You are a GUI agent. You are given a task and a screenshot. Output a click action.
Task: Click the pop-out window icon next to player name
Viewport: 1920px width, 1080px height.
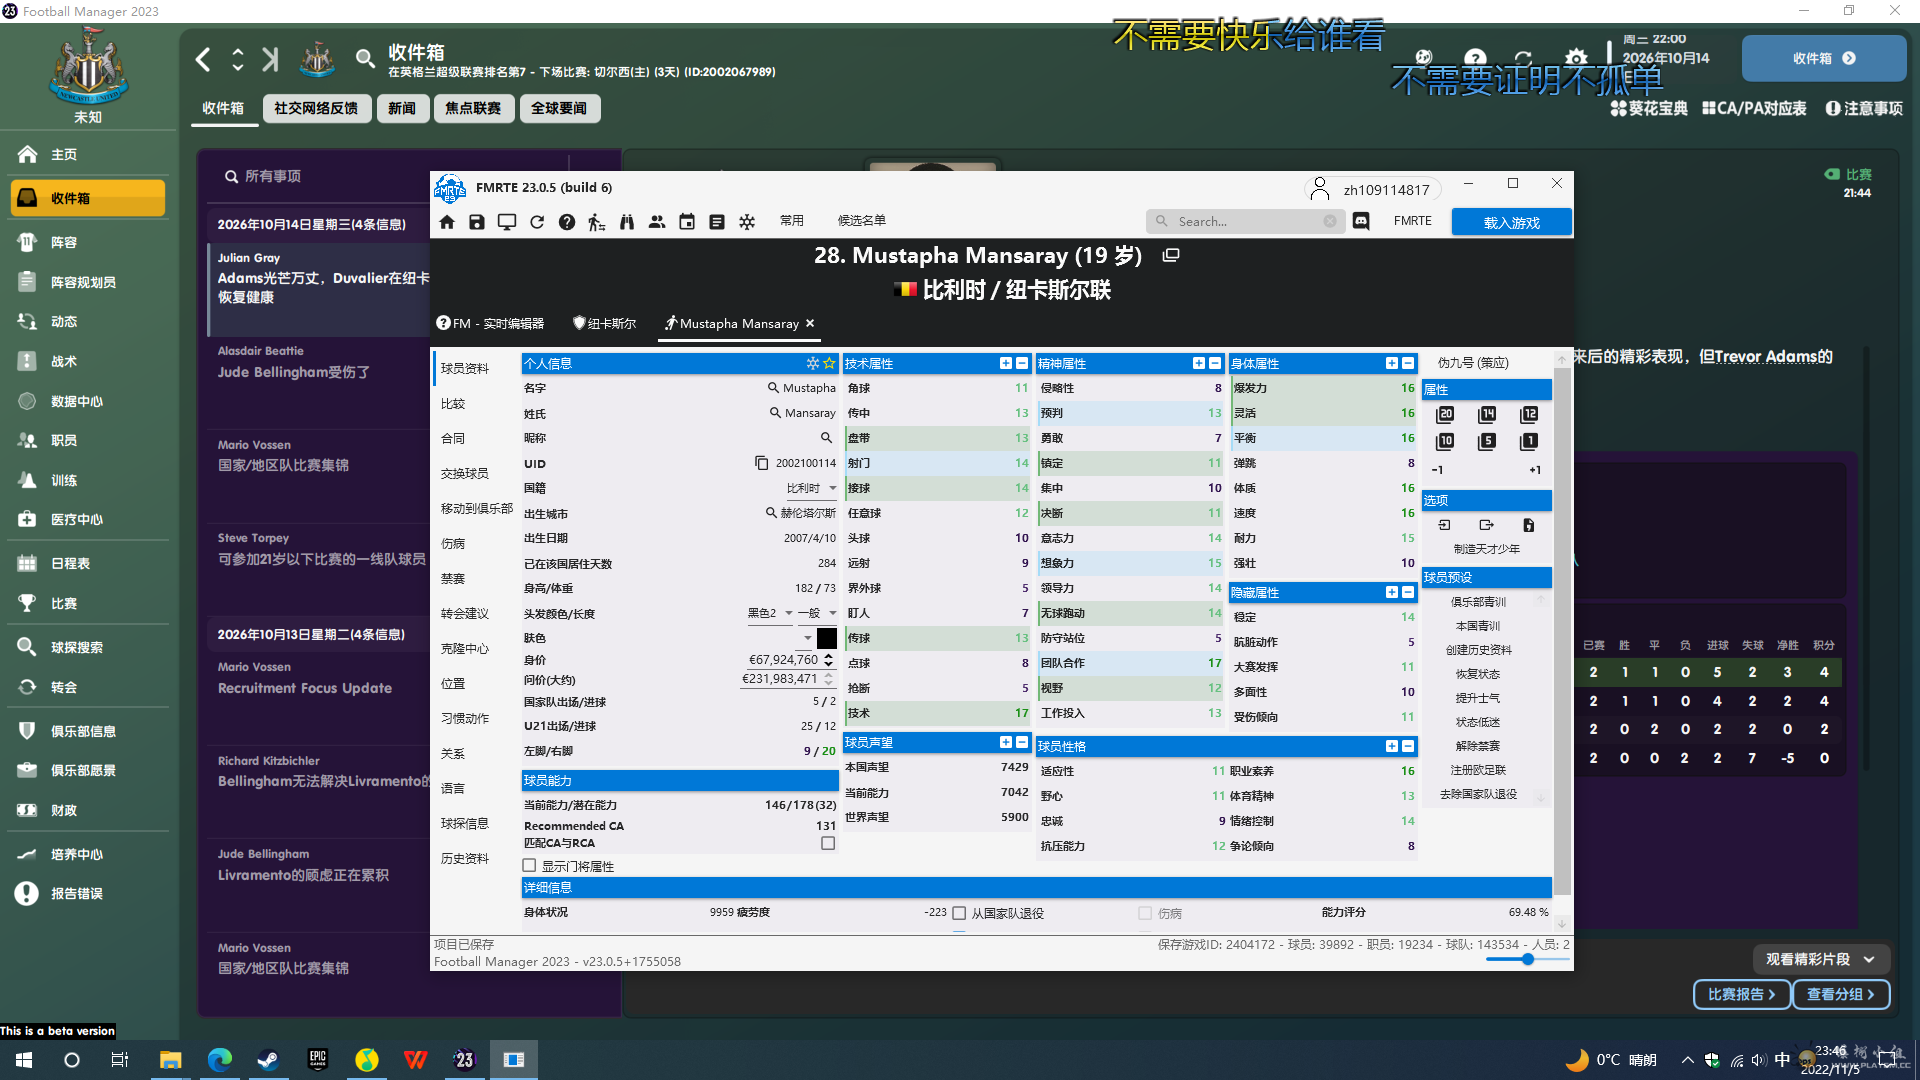(x=1171, y=255)
